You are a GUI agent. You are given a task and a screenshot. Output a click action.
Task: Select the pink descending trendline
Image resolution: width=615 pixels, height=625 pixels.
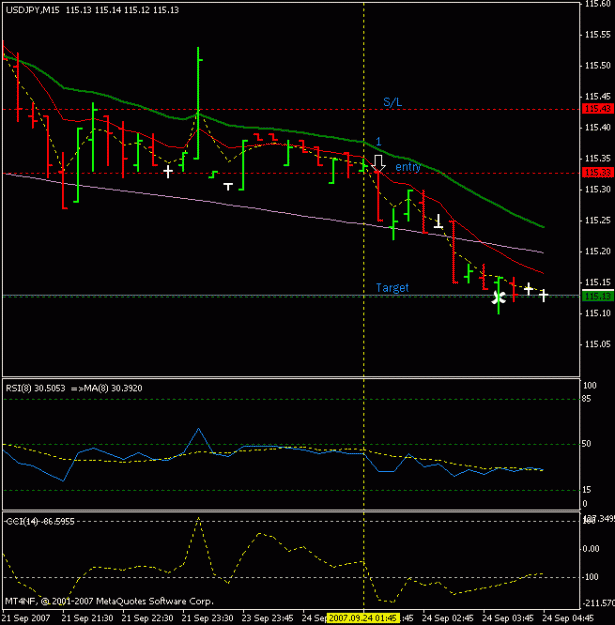click(273, 211)
